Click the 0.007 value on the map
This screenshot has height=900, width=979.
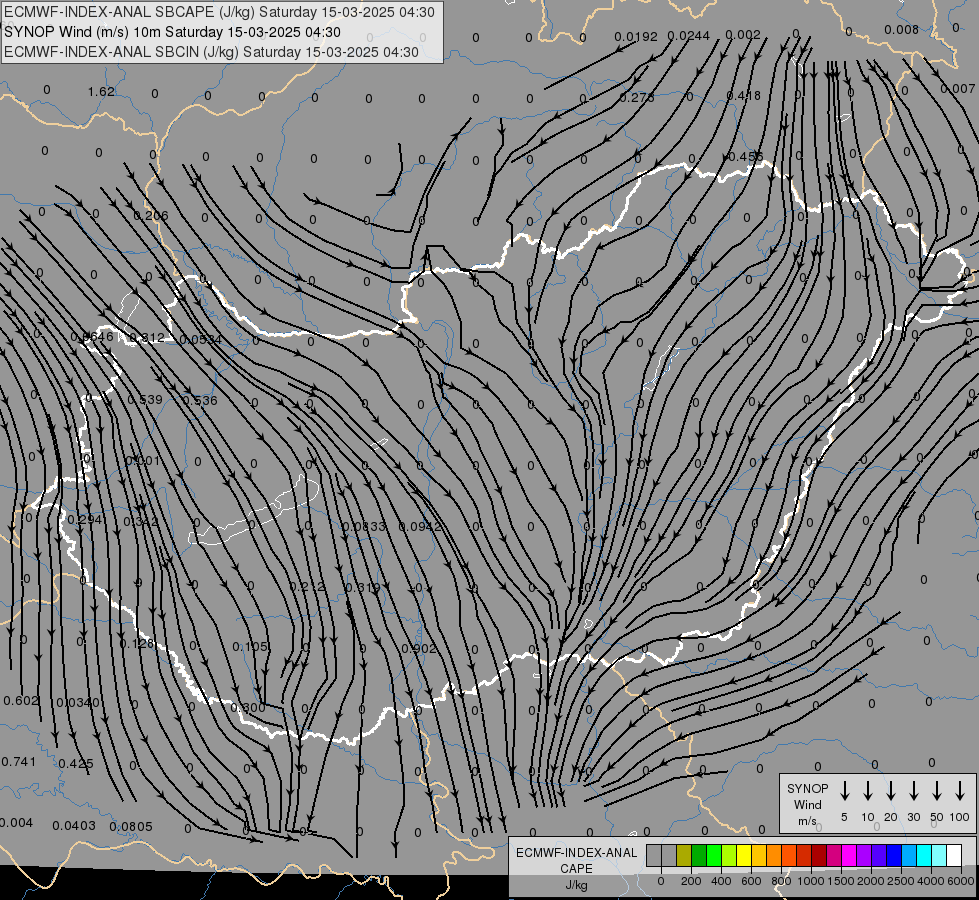[x=957, y=89]
